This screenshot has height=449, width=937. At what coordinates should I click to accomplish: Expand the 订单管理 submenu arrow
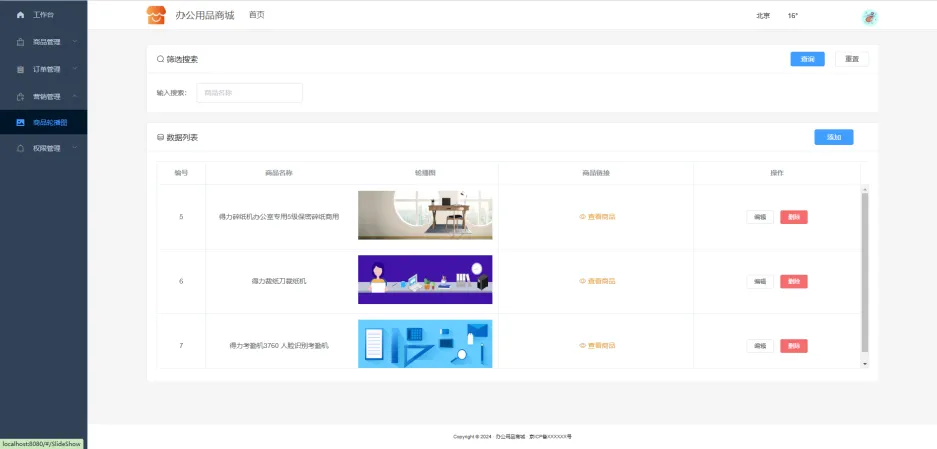[x=75, y=69]
